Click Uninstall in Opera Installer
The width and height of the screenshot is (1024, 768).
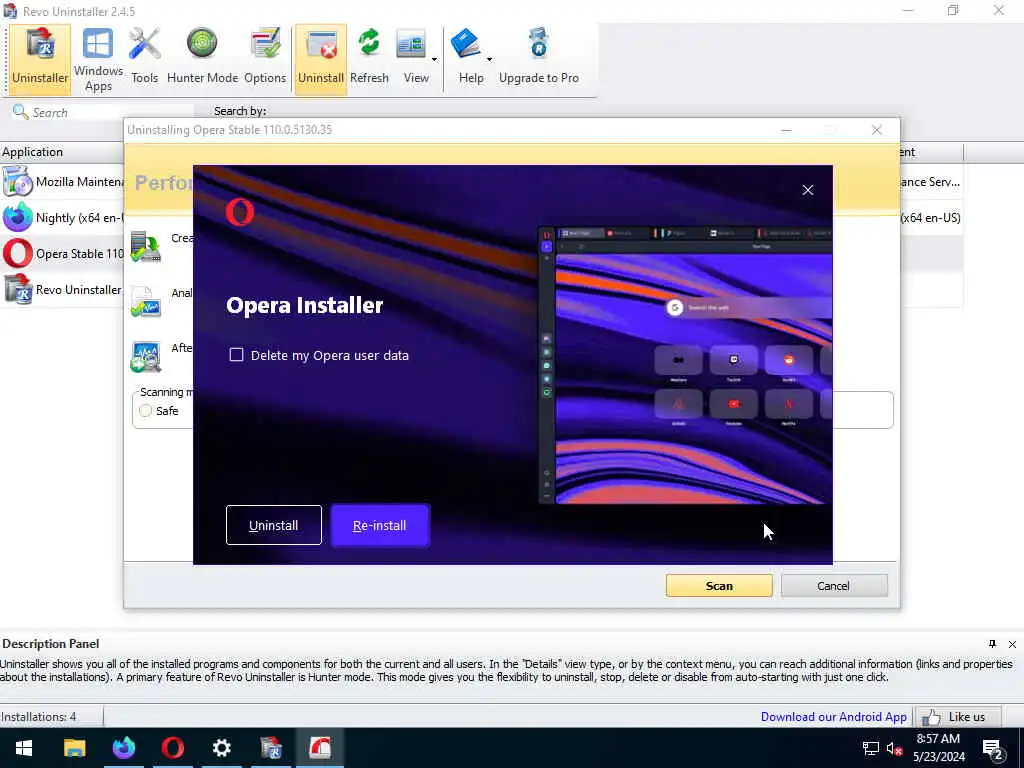(274, 525)
